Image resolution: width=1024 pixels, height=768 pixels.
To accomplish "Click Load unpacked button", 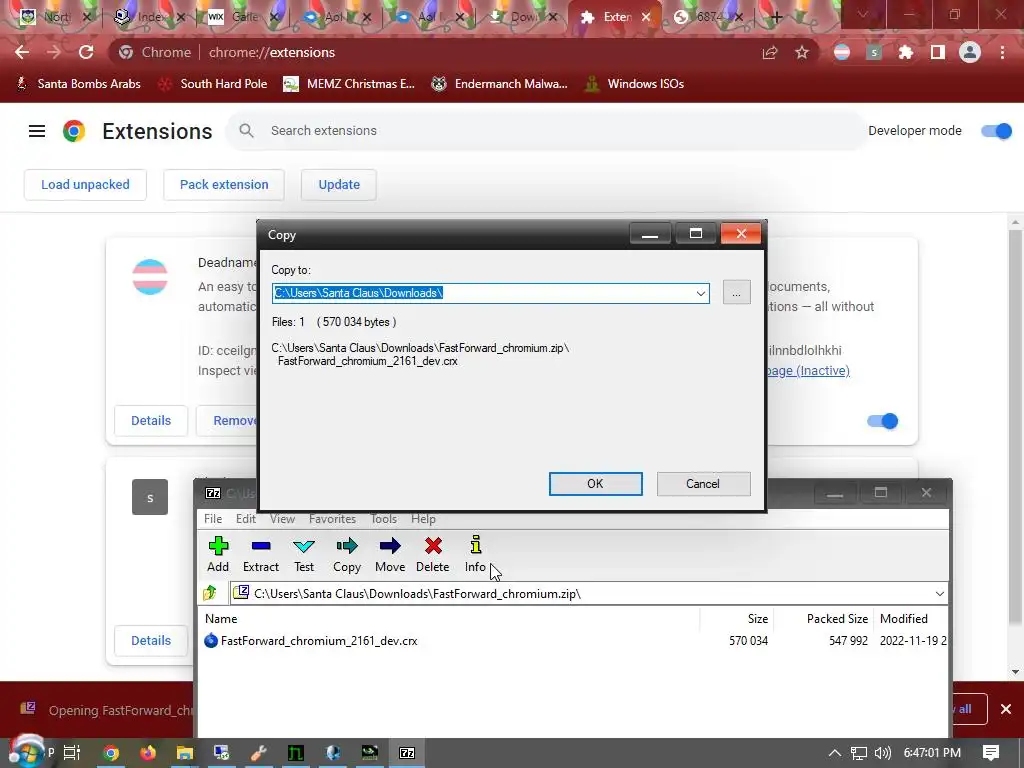I will pos(86,185).
